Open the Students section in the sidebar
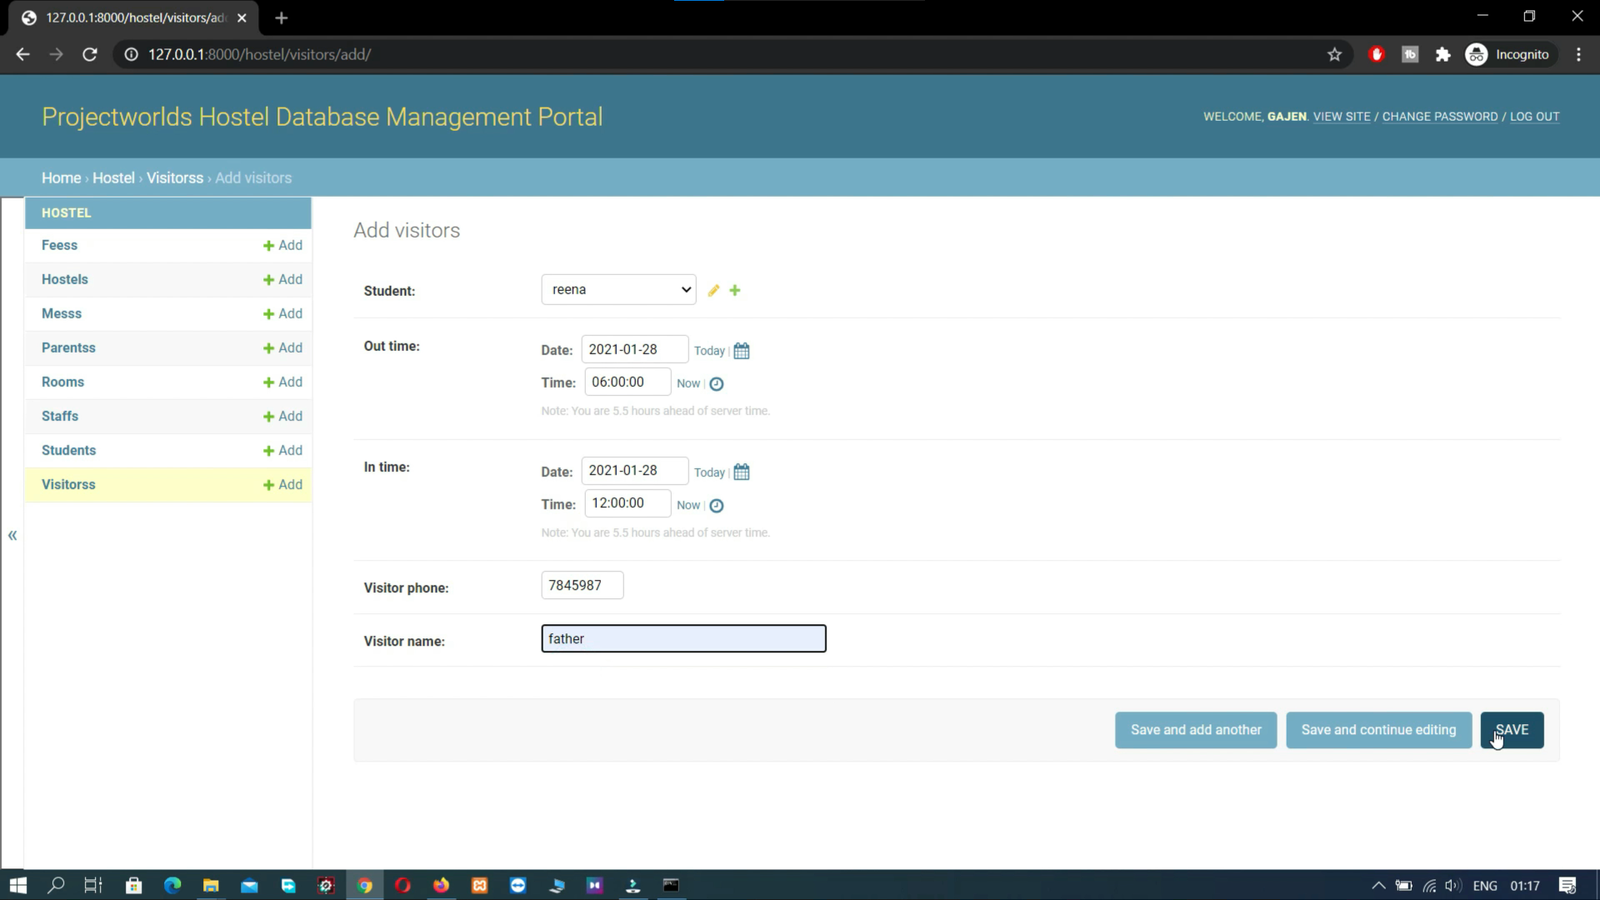This screenshot has width=1600, height=900. click(x=69, y=451)
